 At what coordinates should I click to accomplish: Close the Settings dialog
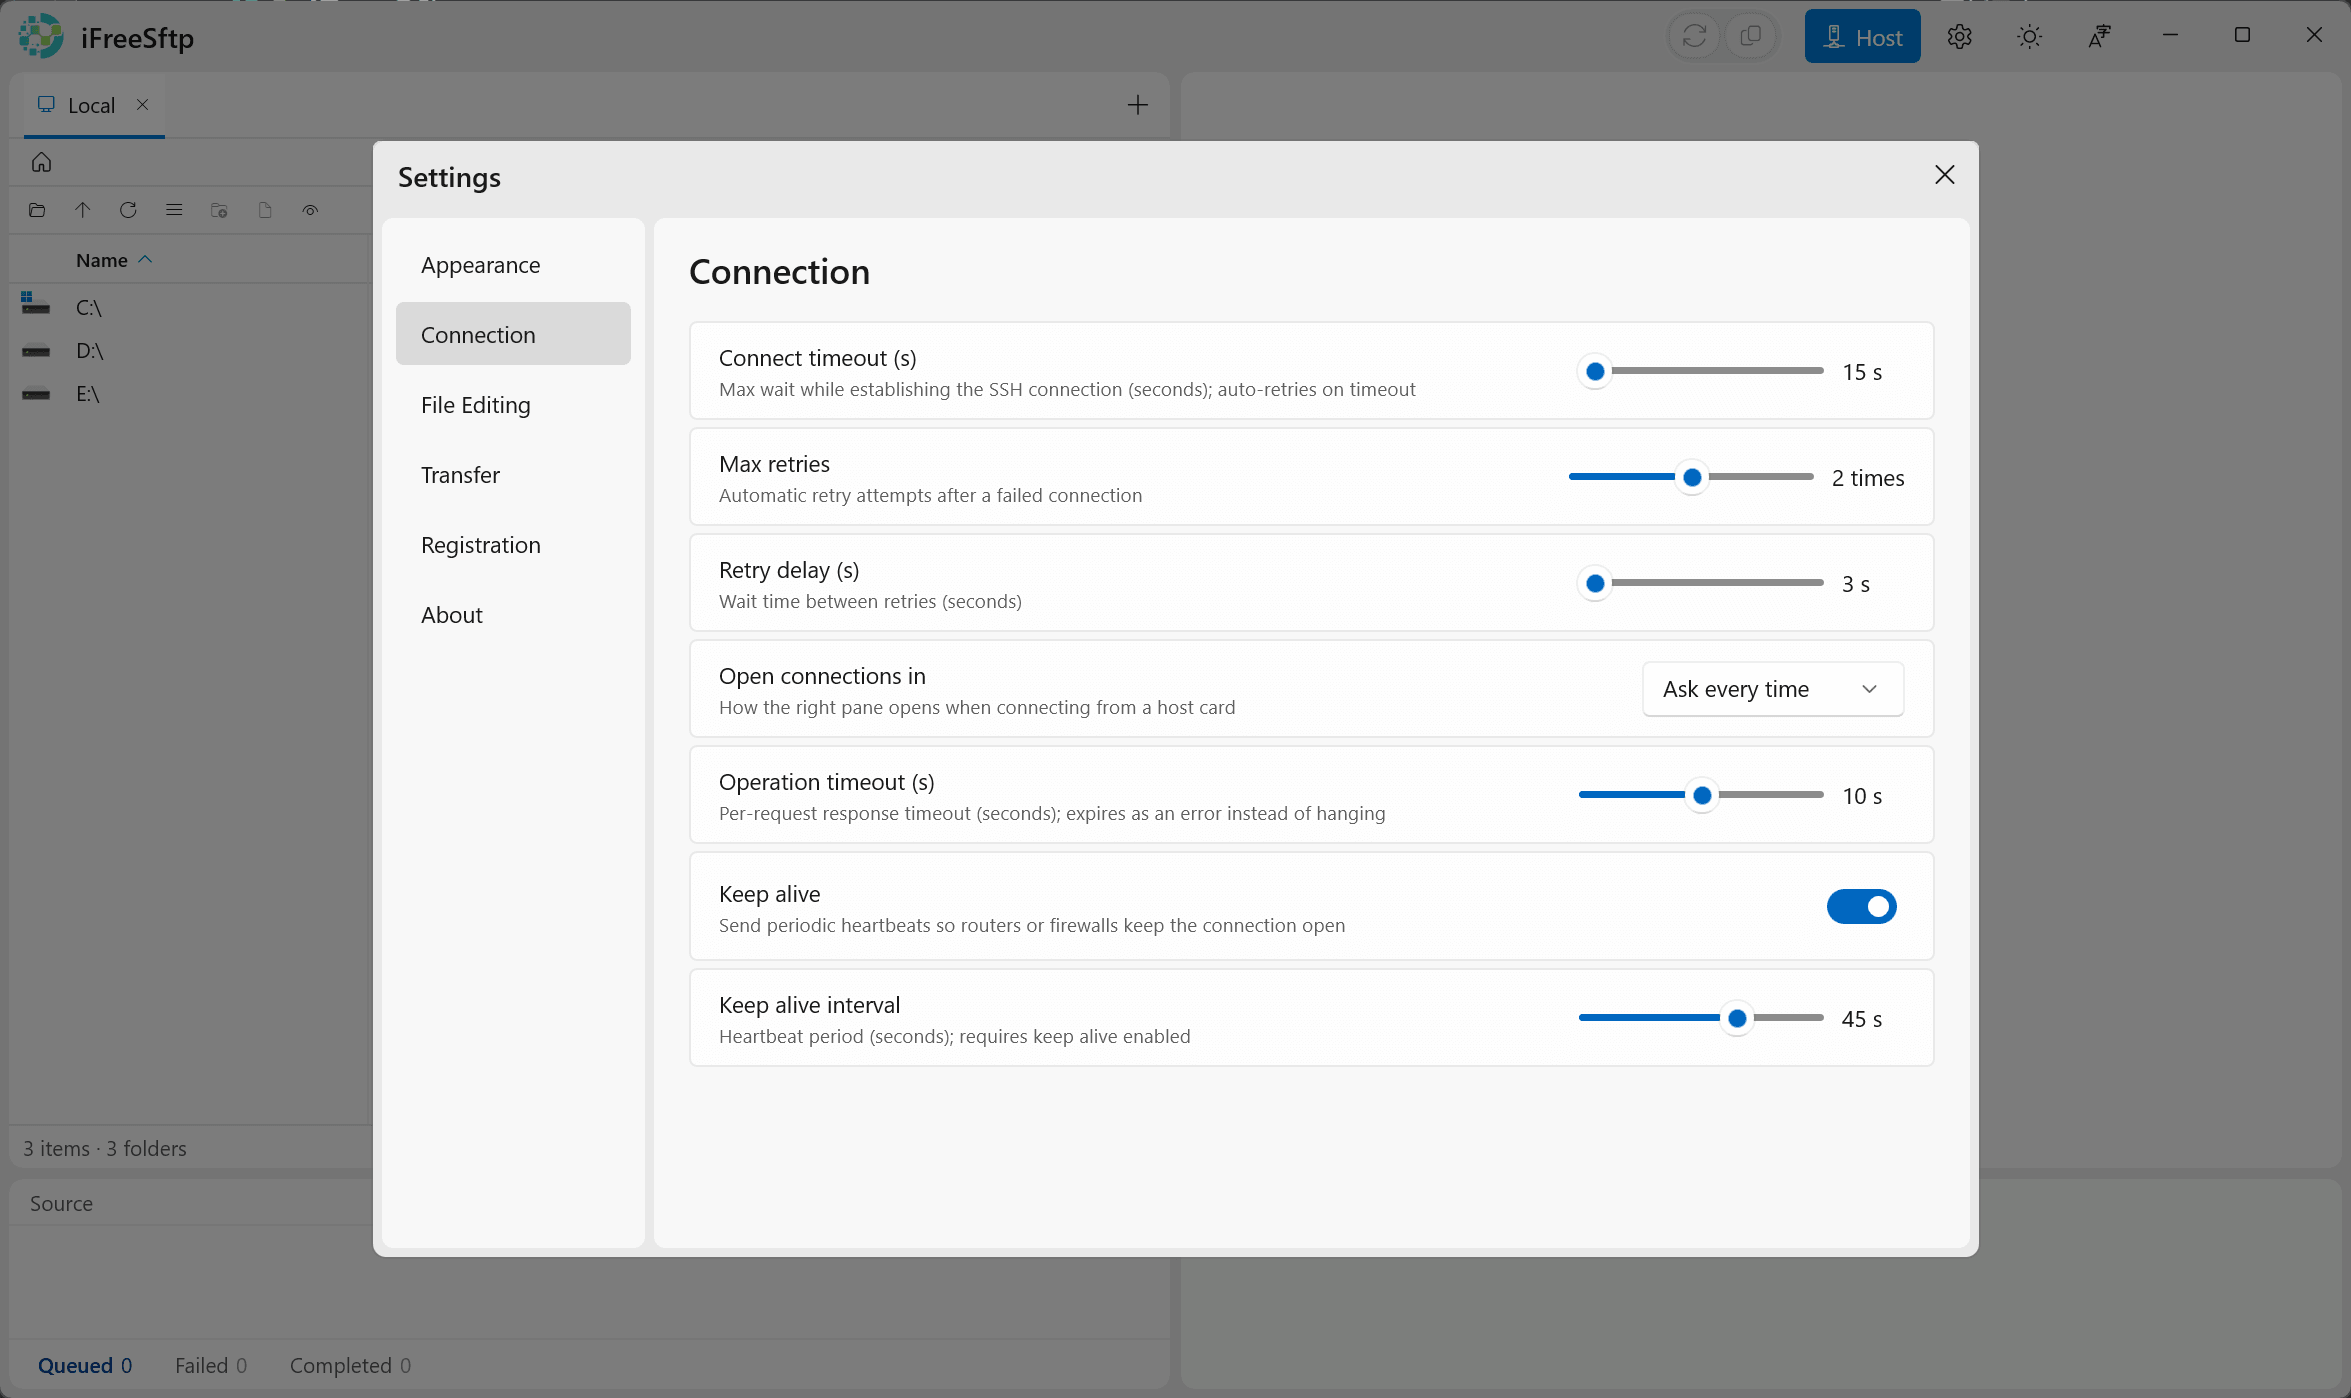point(1944,175)
